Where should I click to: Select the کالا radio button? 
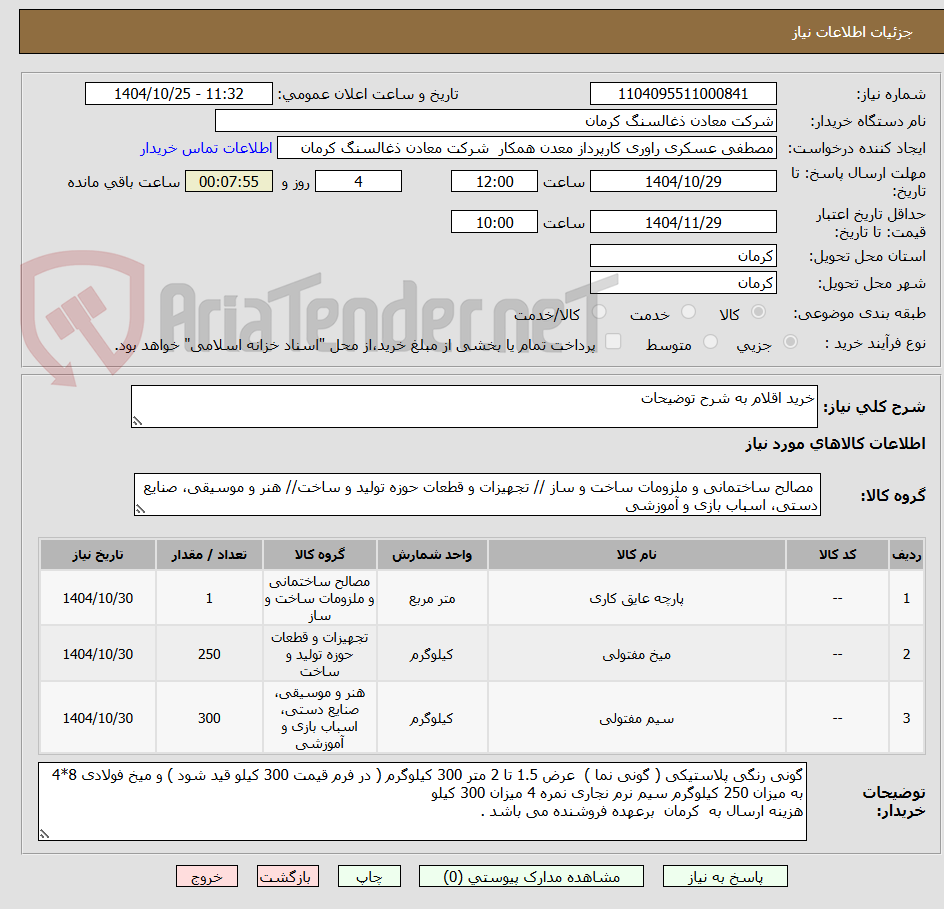pyautogui.click(x=759, y=312)
